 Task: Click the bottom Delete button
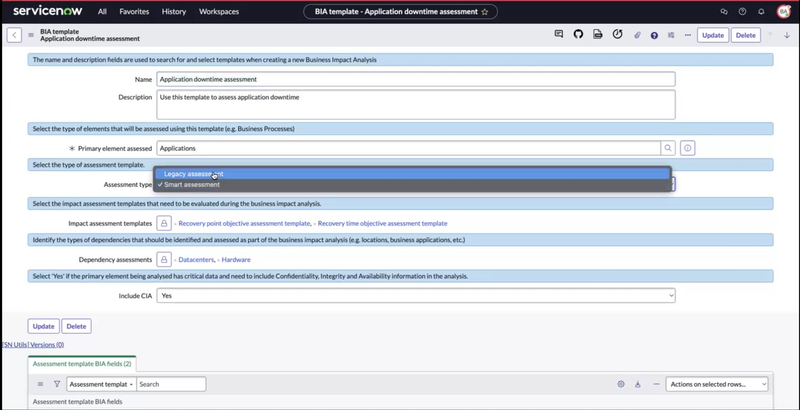click(x=77, y=326)
